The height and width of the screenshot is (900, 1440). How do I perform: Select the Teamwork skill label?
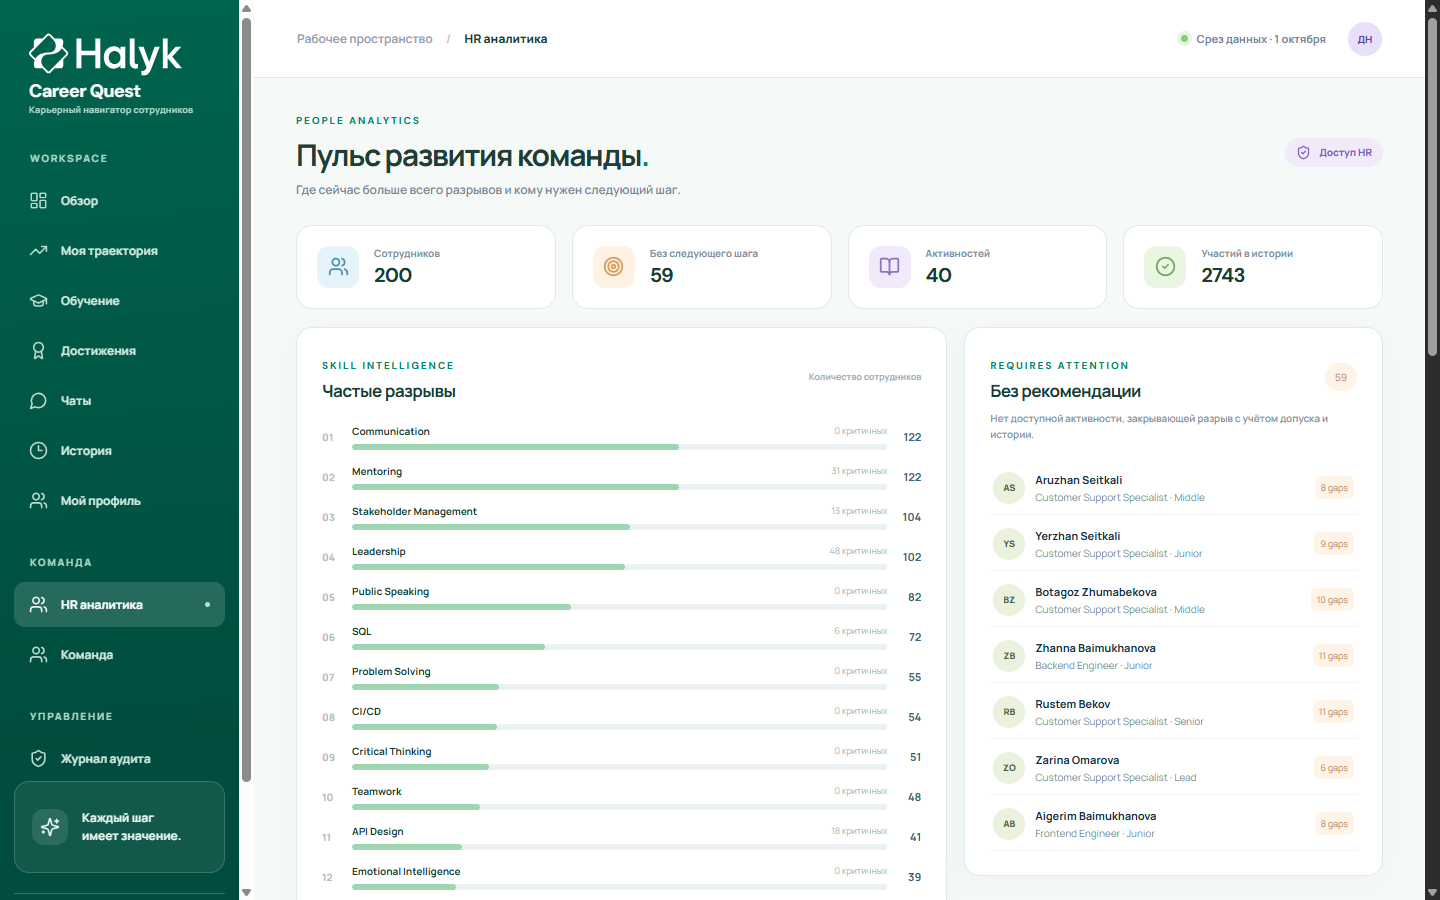click(x=376, y=792)
